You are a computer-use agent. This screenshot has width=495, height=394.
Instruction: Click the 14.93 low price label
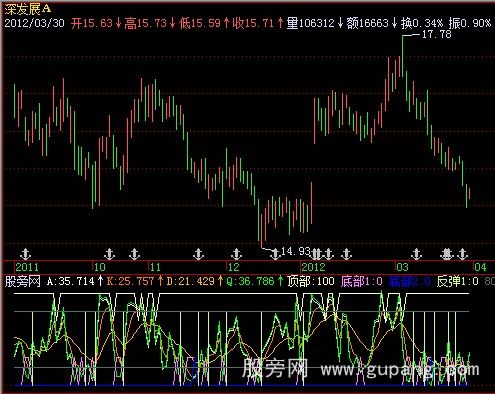click(x=296, y=251)
